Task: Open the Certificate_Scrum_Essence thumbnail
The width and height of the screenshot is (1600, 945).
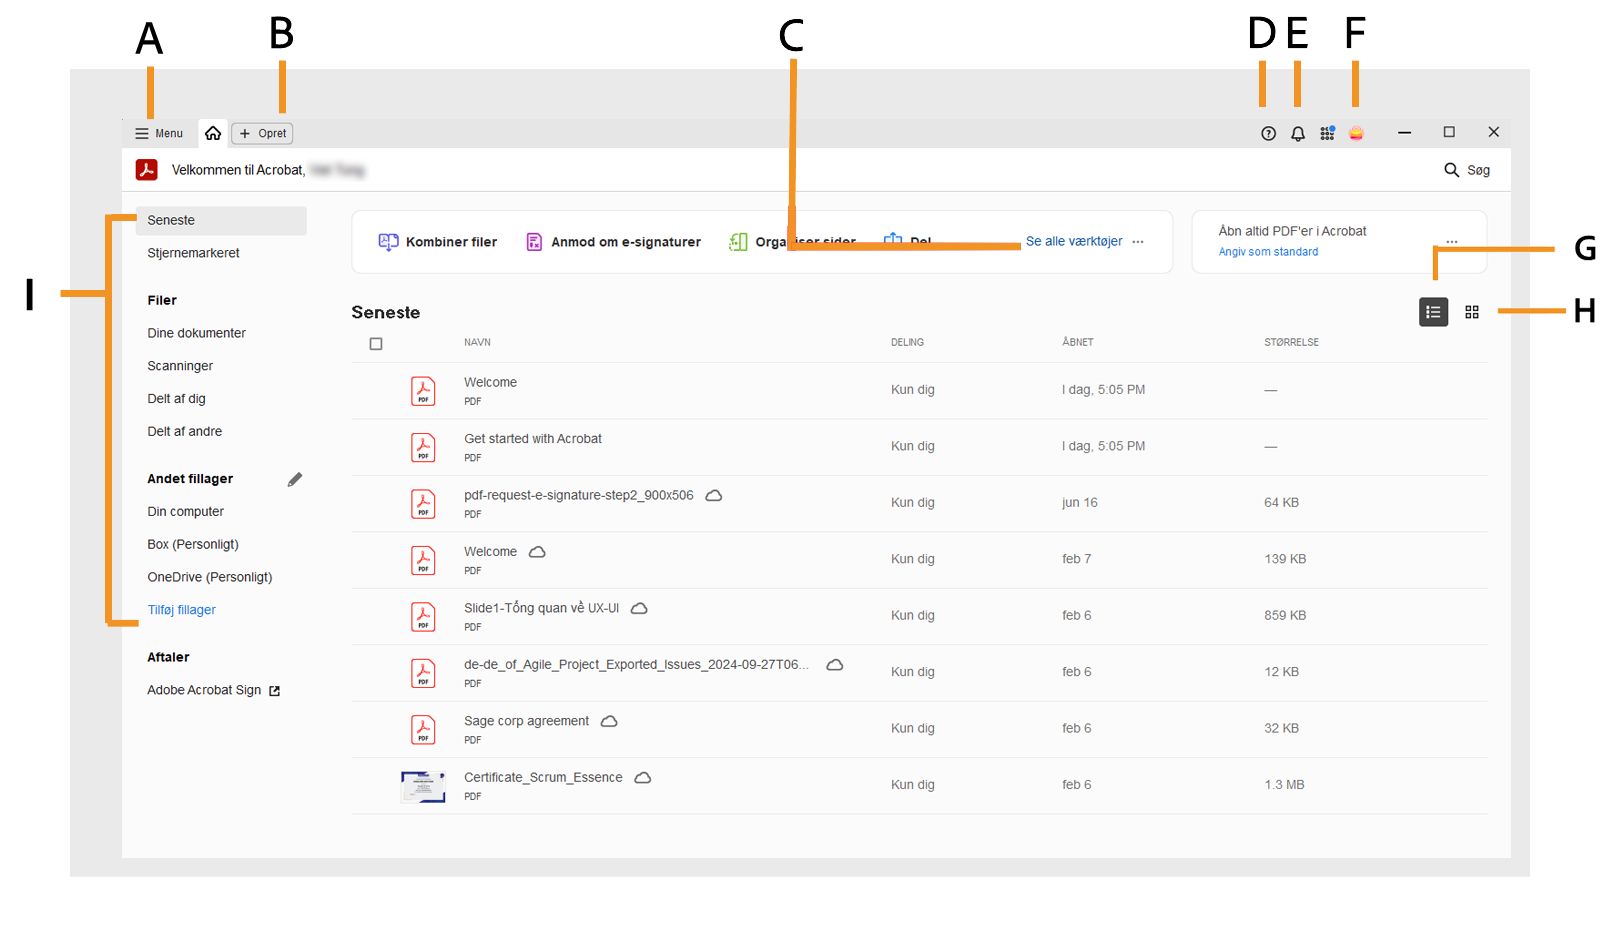Action: tap(423, 786)
